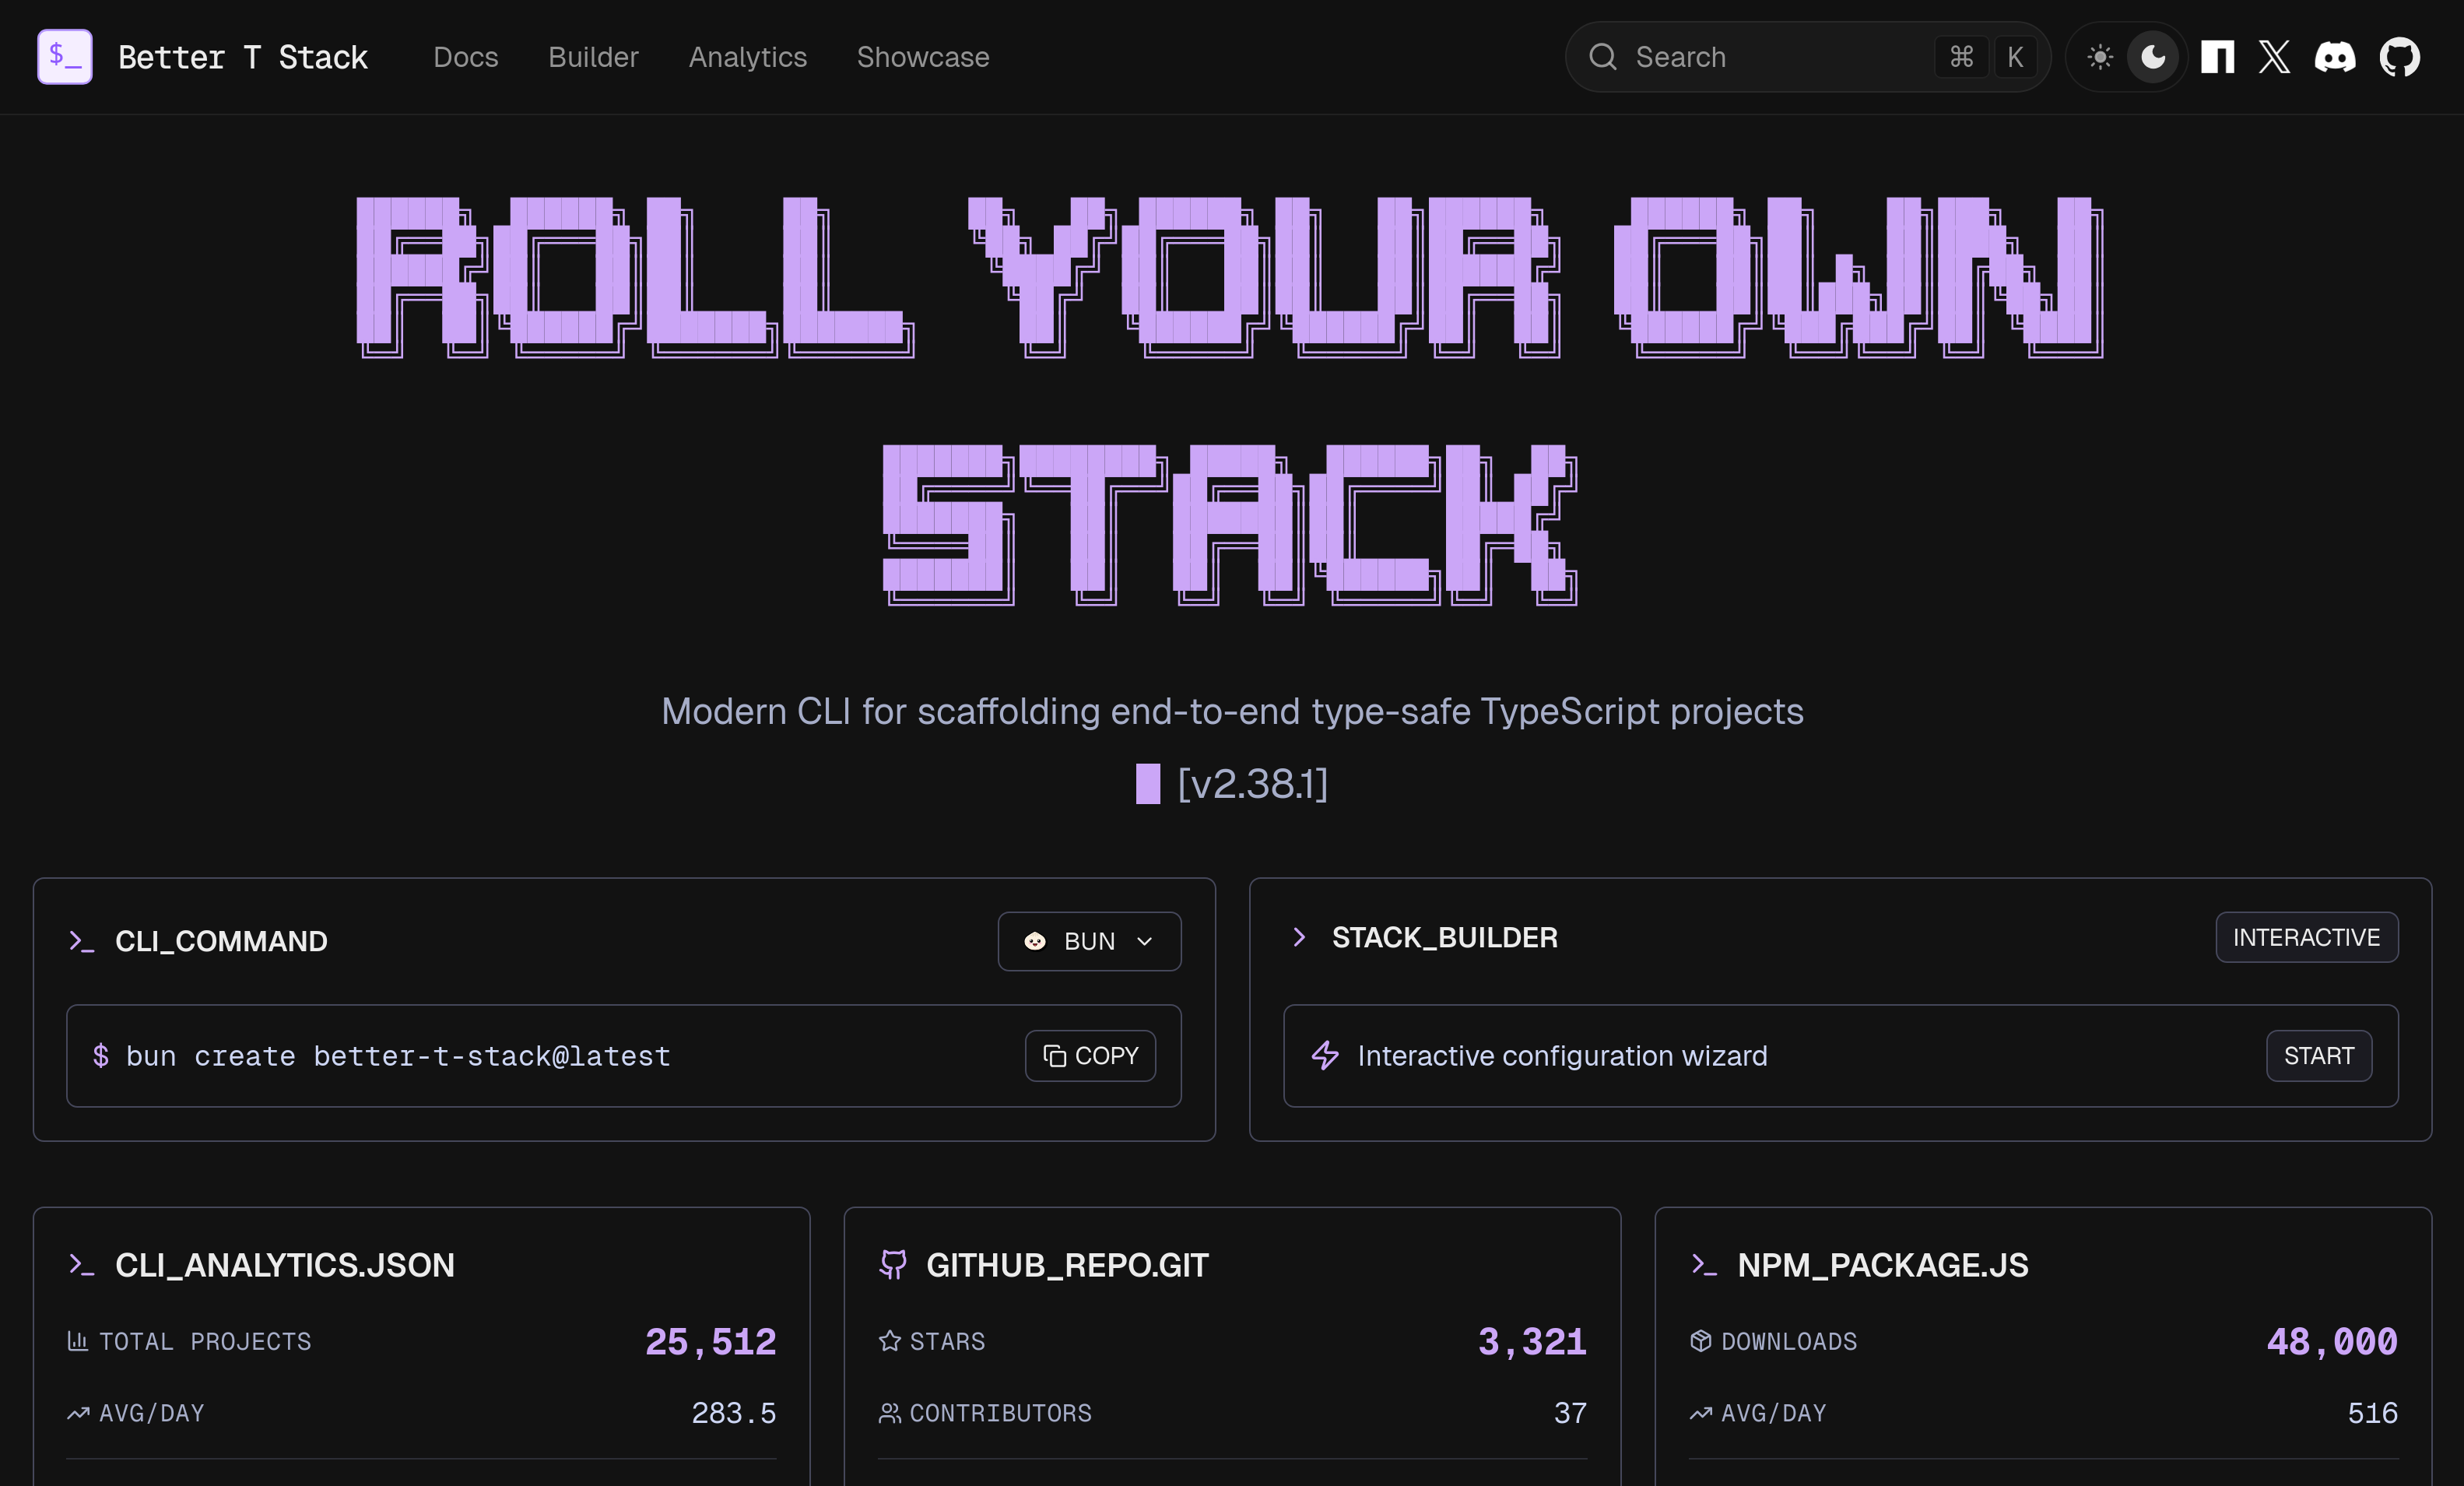Expand the STACK_BUILDER chevron
2464x1486 pixels.
point(1300,937)
